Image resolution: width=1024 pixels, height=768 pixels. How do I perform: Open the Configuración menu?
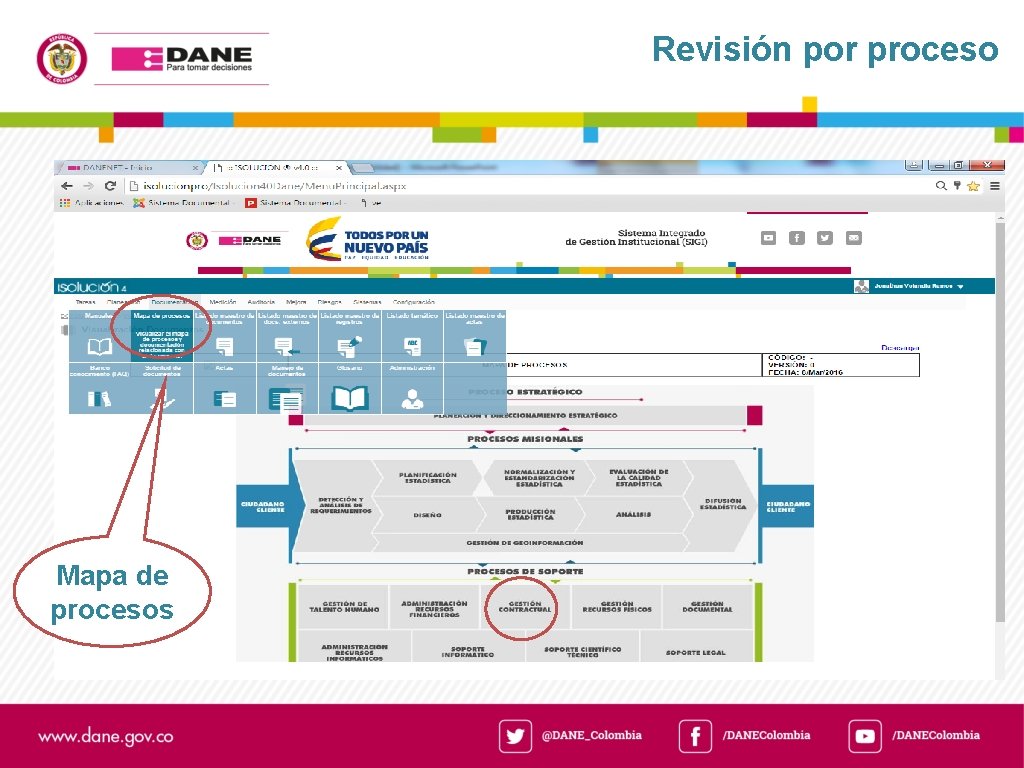414,302
